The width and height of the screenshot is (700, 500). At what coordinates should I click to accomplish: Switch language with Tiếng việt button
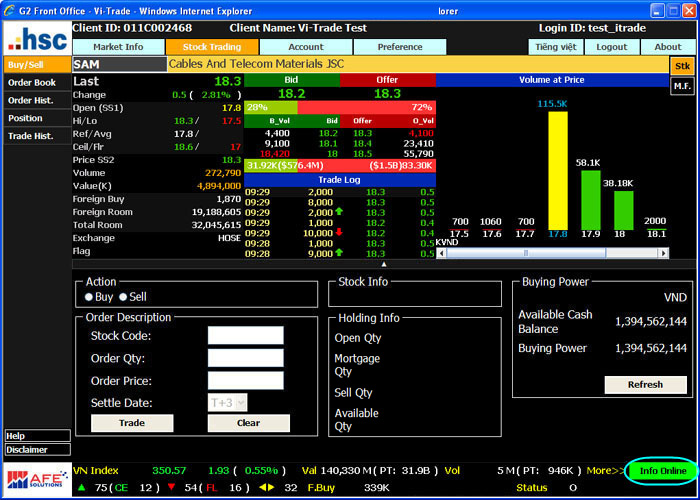[x=556, y=47]
